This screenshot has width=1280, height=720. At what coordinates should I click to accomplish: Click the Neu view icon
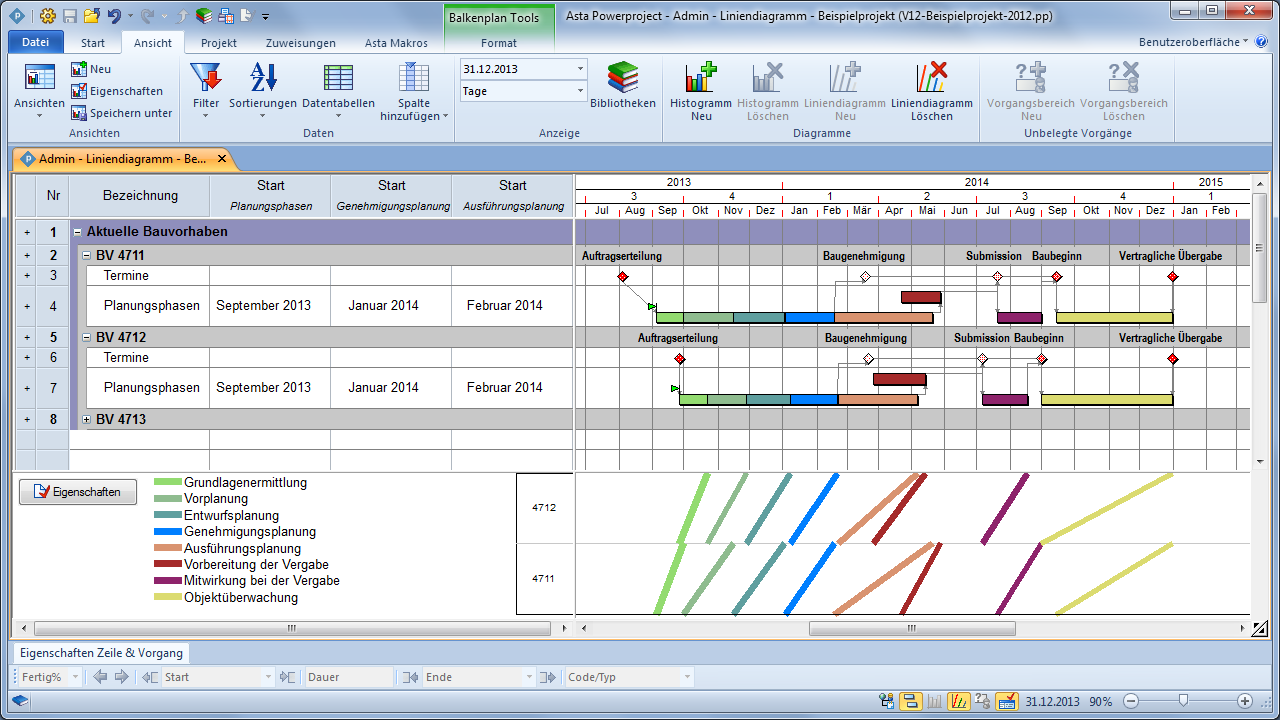(79, 69)
